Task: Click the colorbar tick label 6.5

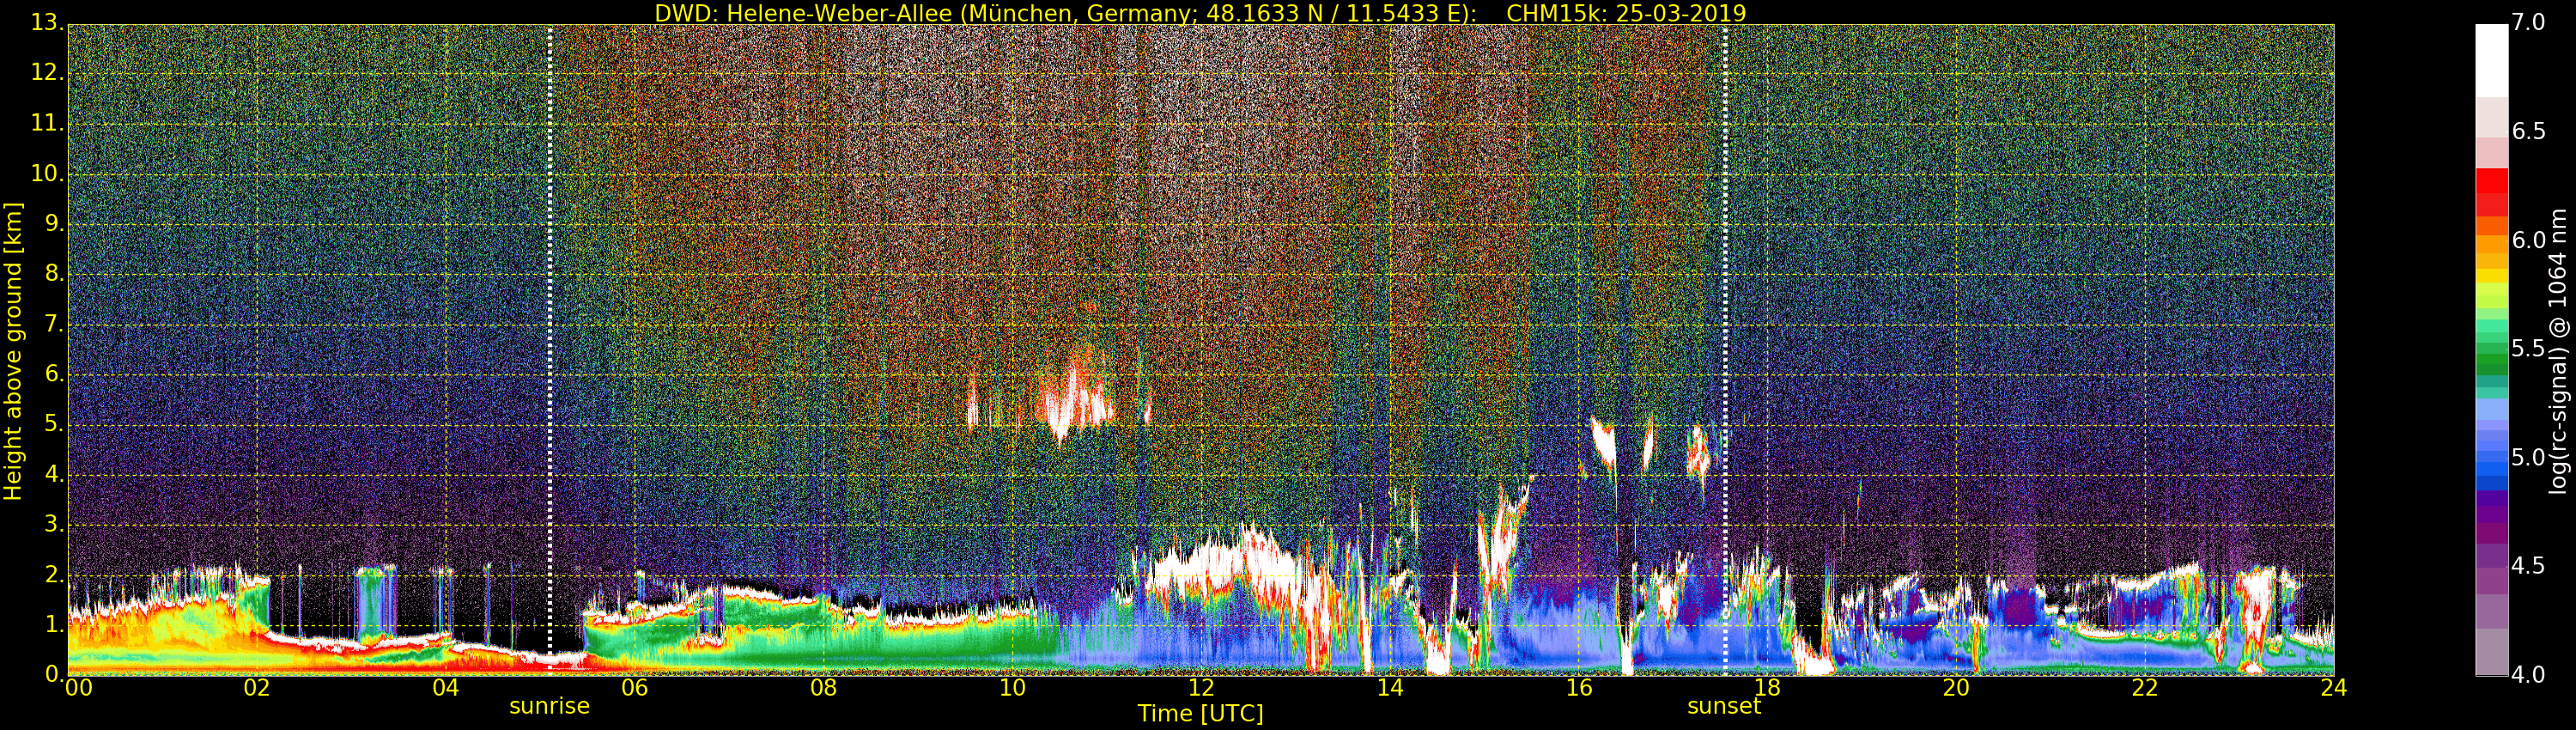Action: click(2527, 131)
